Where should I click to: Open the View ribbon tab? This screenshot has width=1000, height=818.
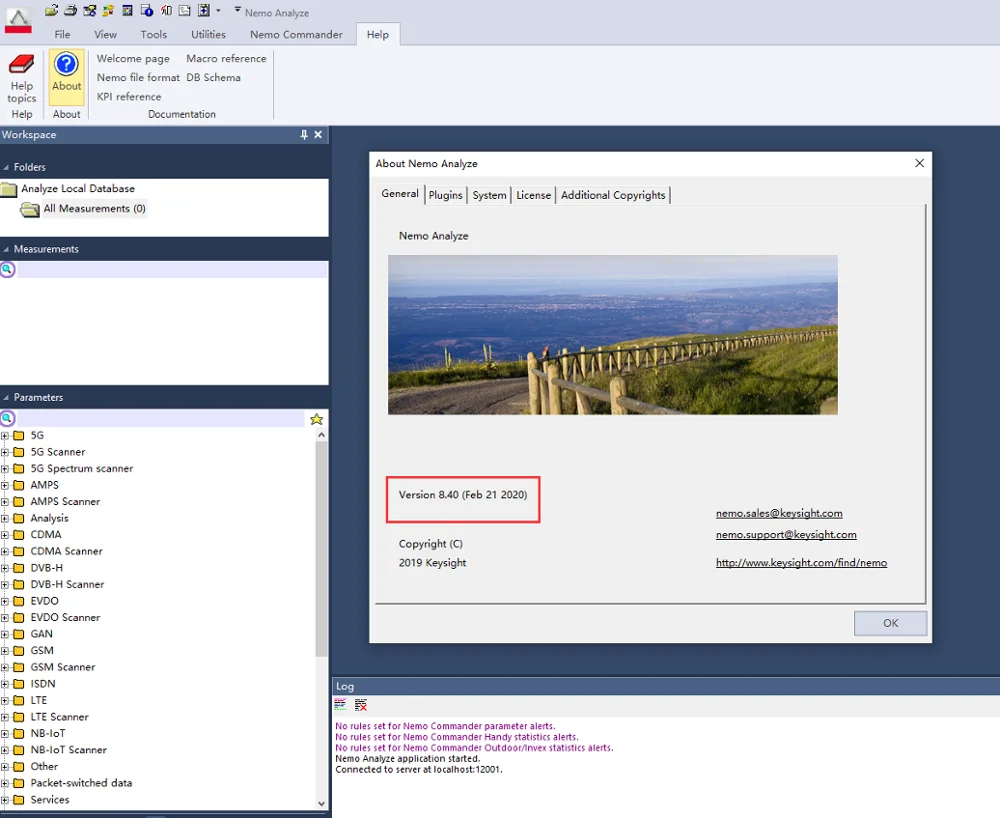pos(105,34)
